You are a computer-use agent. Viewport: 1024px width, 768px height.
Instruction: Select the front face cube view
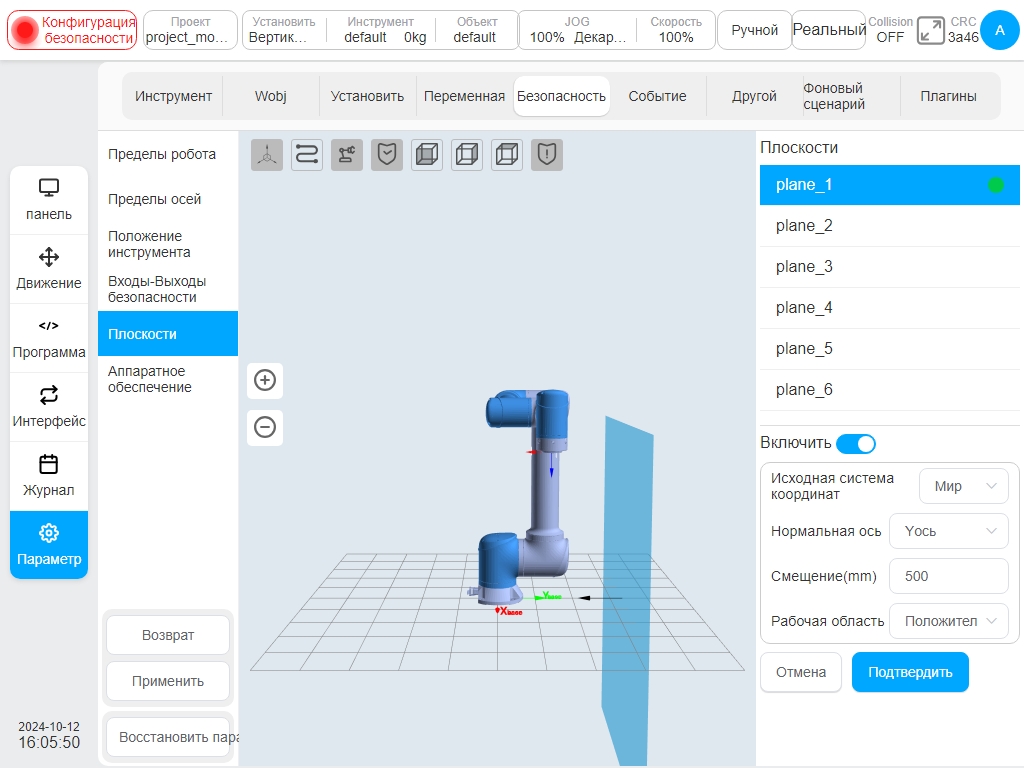[x=427, y=155]
